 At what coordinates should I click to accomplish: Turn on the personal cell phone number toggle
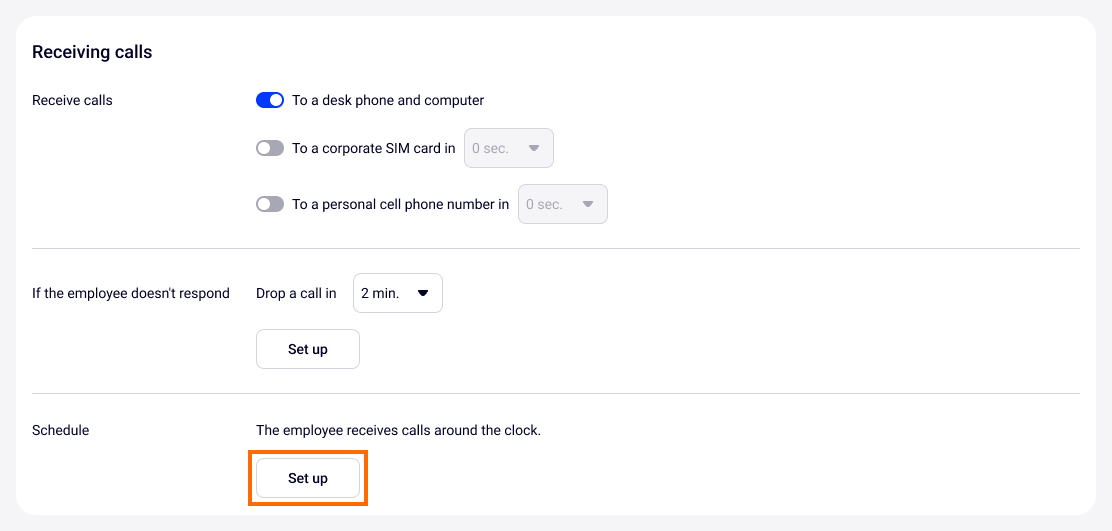270,204
